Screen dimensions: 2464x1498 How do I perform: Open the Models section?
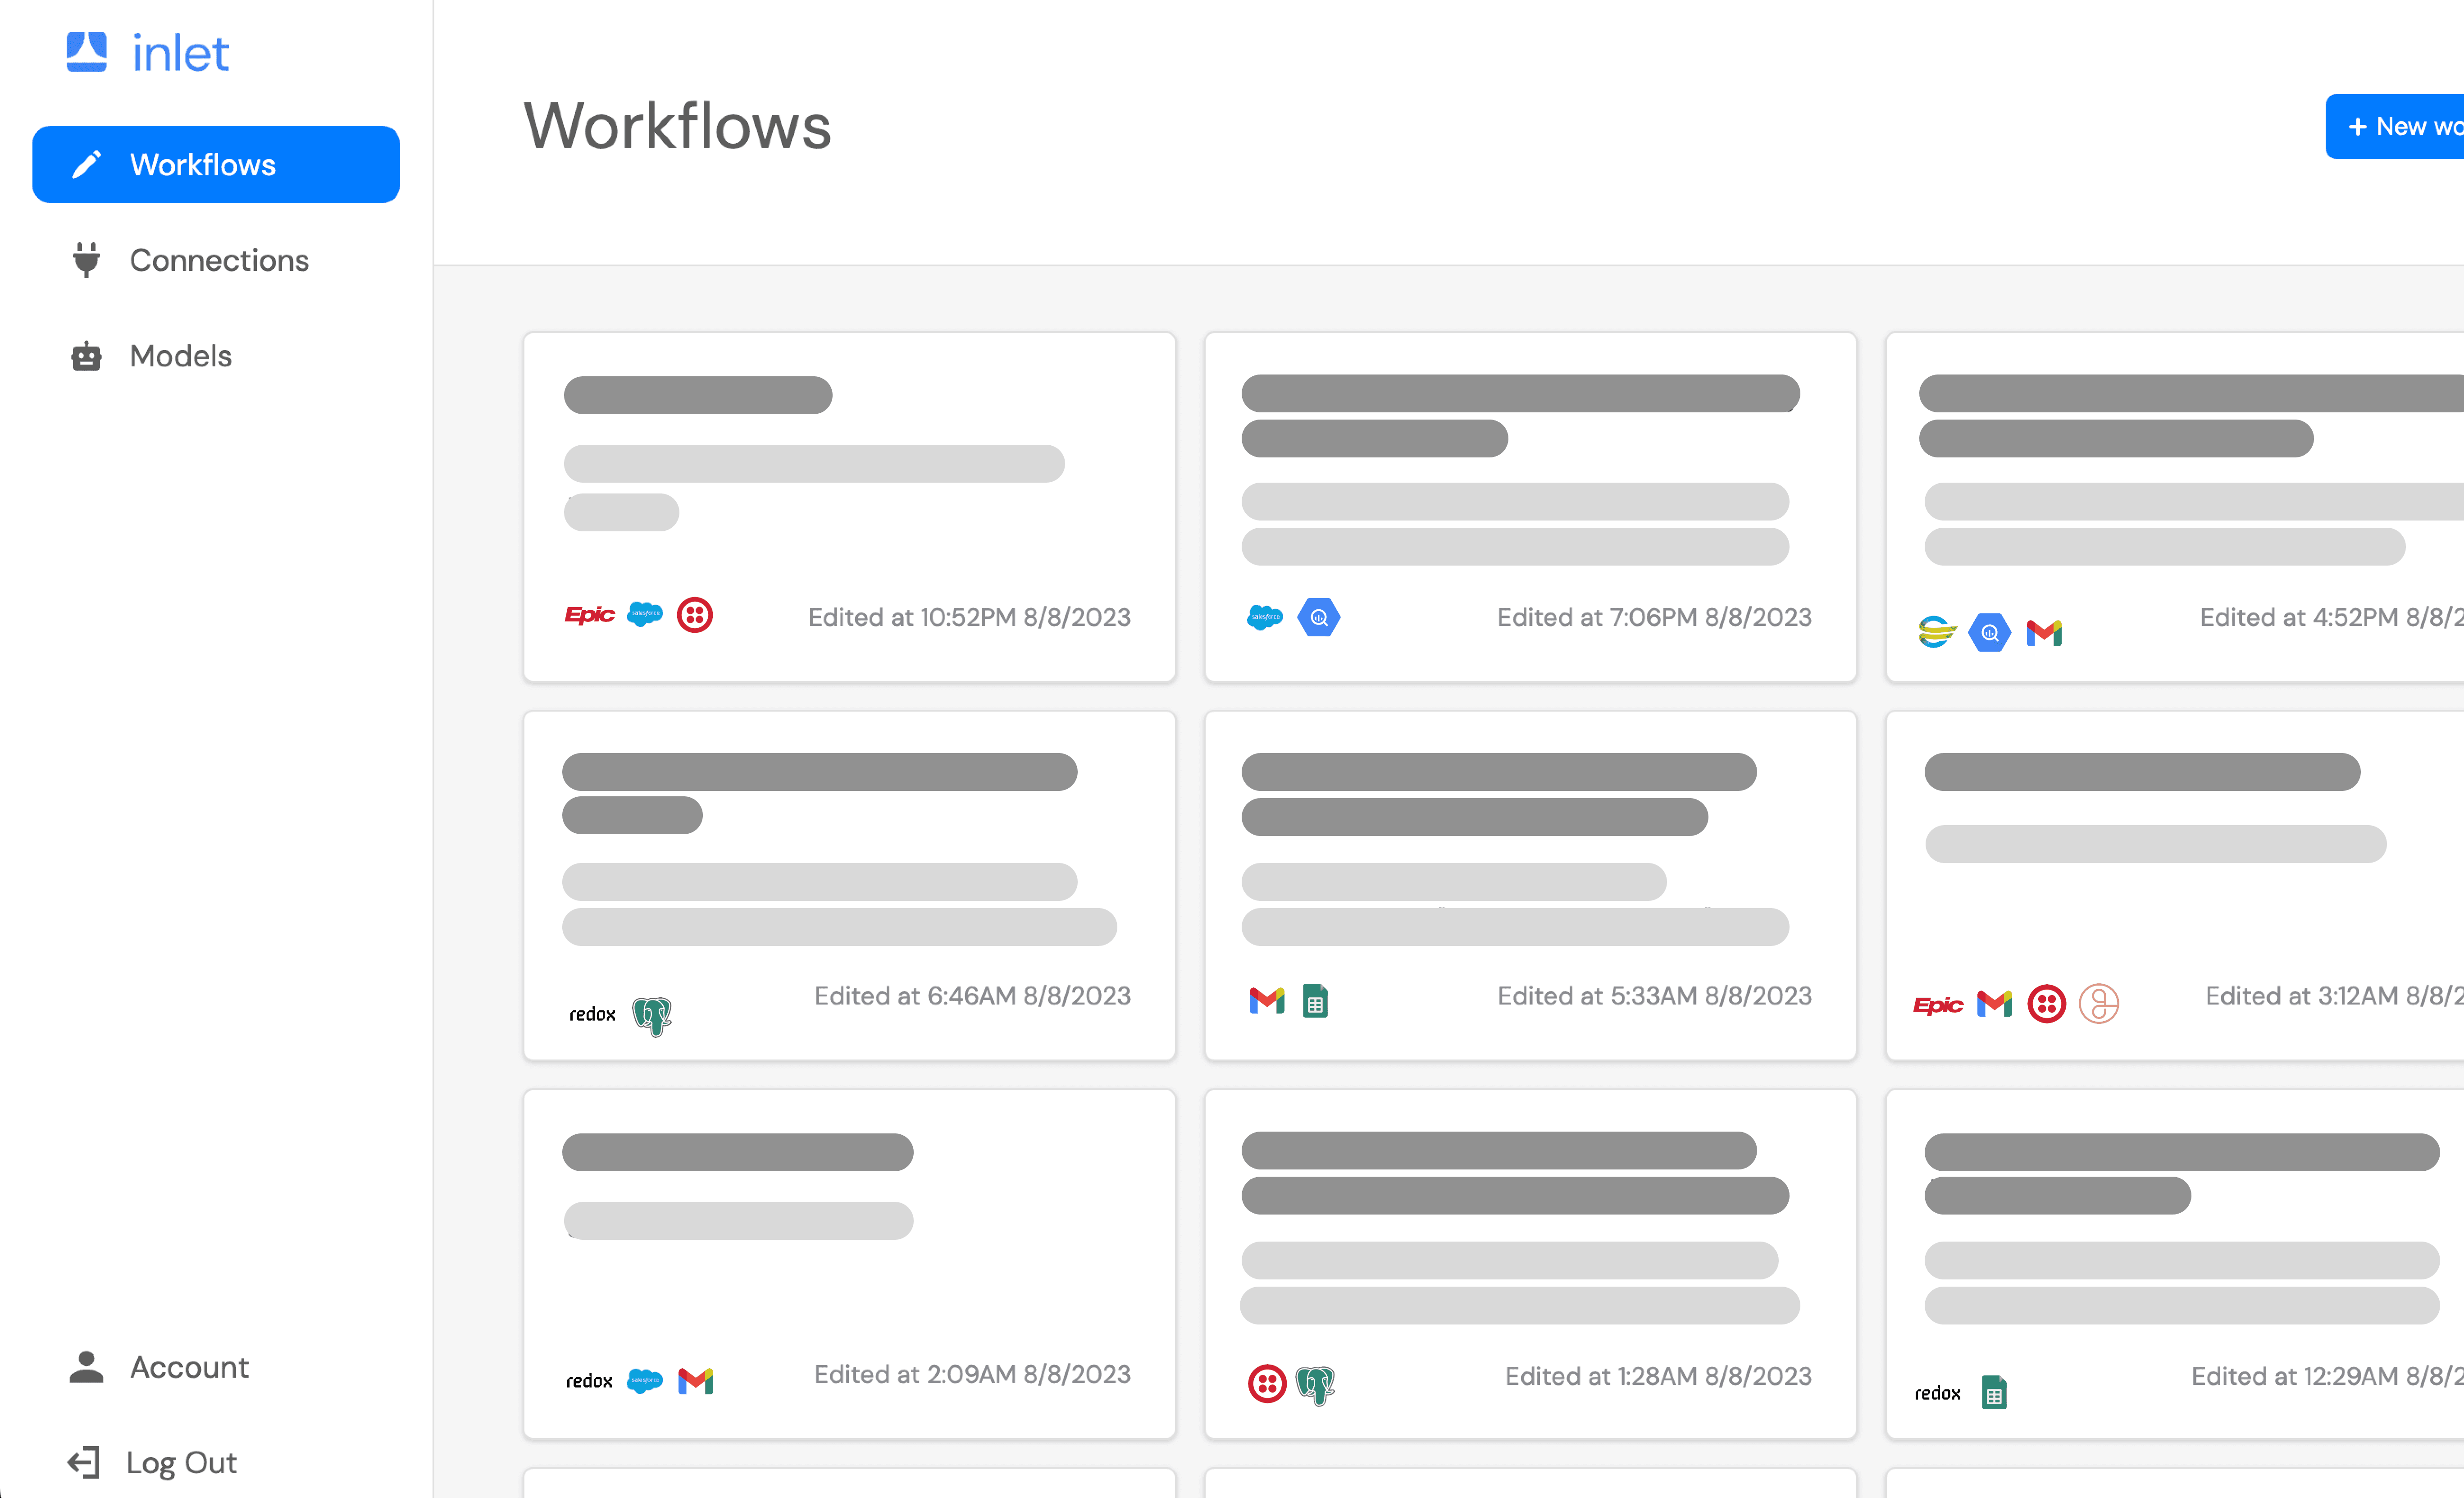[x=180, y=356]
